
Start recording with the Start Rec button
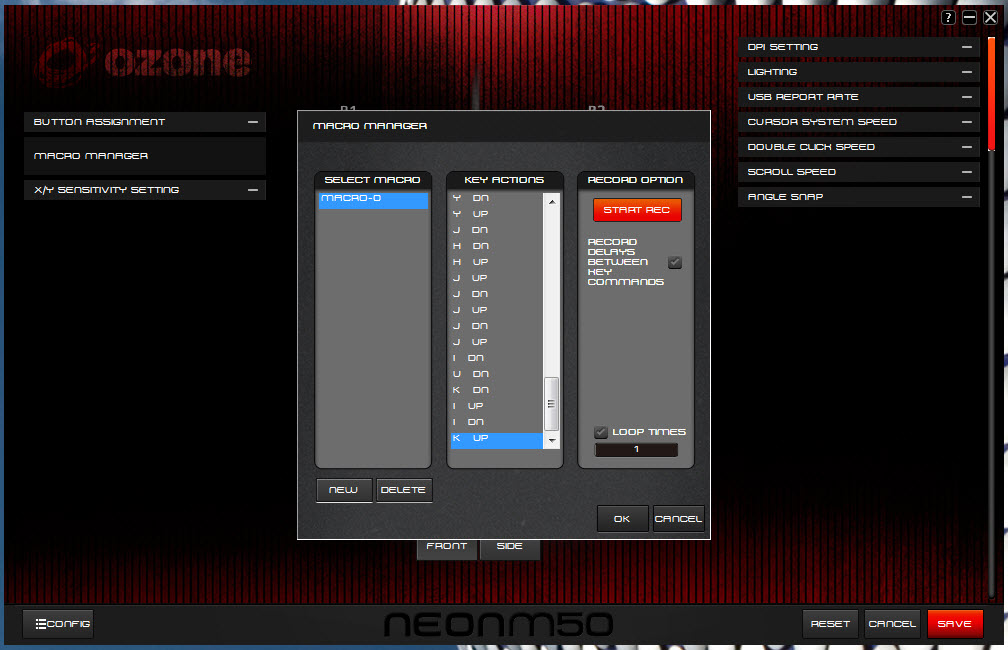(x=637, y=210)
